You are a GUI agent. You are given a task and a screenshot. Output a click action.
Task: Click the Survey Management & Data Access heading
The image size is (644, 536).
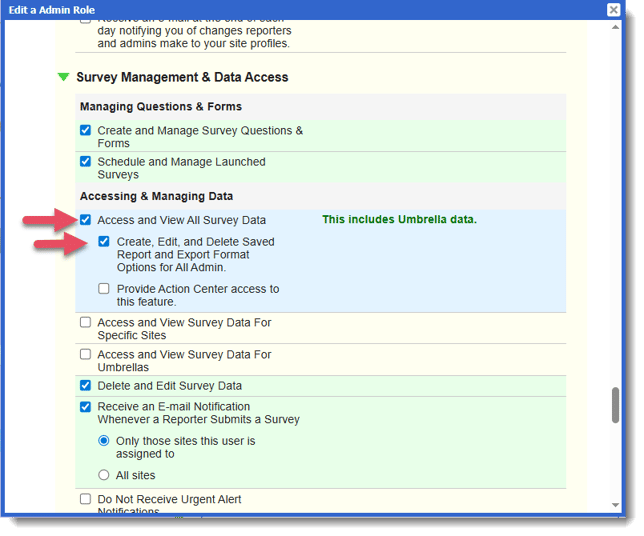pos(182,77)
